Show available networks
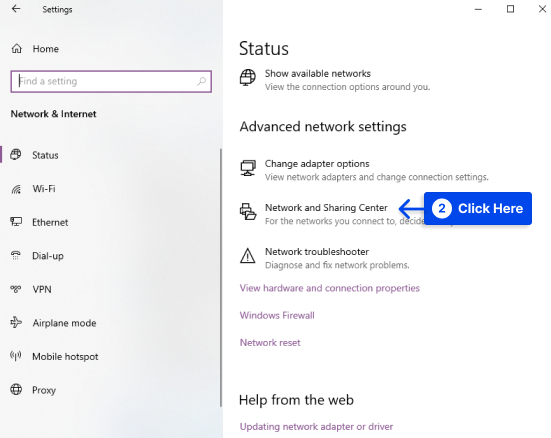This screenshot has height=438, width=551. (x=318, y=73)
